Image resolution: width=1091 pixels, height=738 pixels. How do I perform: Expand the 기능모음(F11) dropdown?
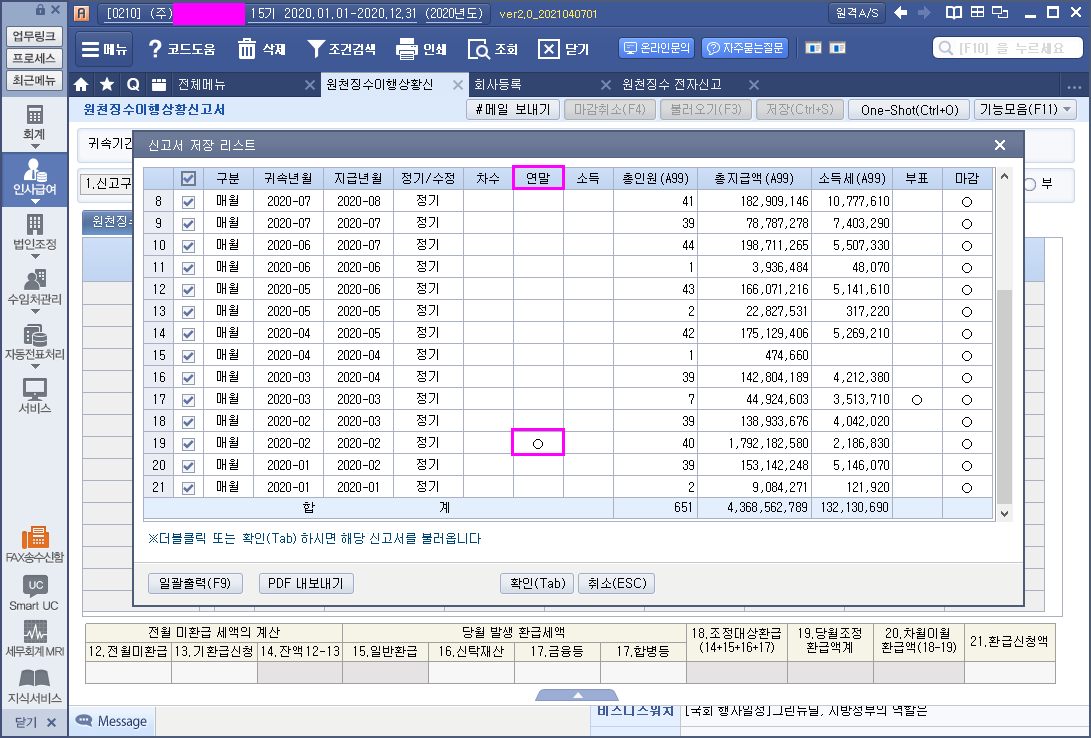[1025, 110]
